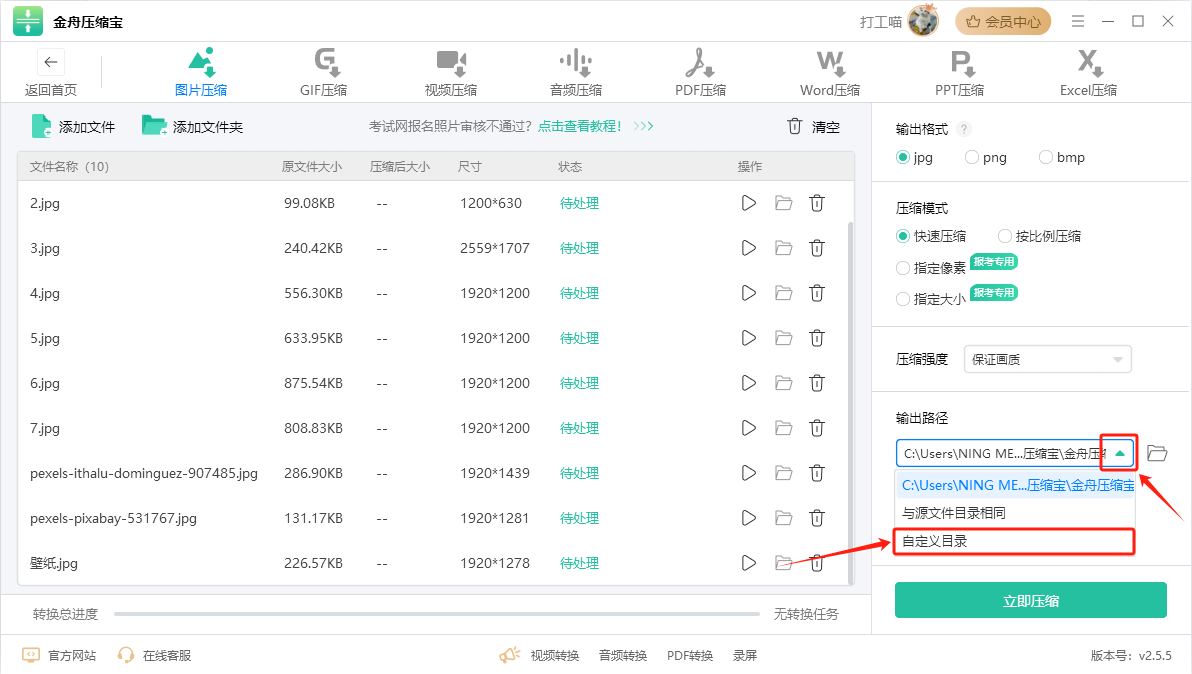1192x674 pixels.
Task: Open output folder for 2.jpg
Action: point(783,203)
